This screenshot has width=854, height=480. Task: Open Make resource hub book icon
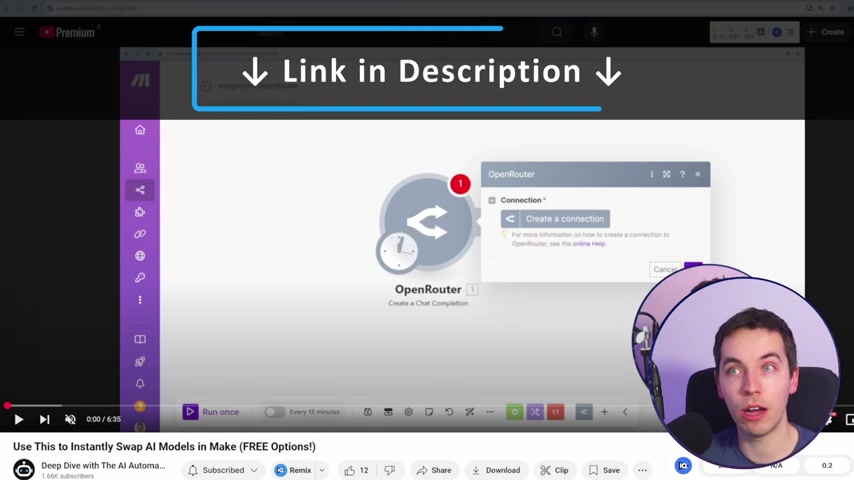pos(140,339)
